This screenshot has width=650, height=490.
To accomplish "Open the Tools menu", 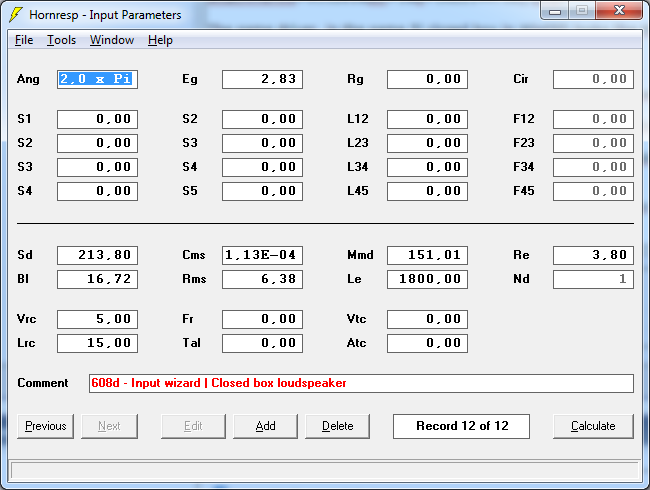I will (x=61, y=40).
